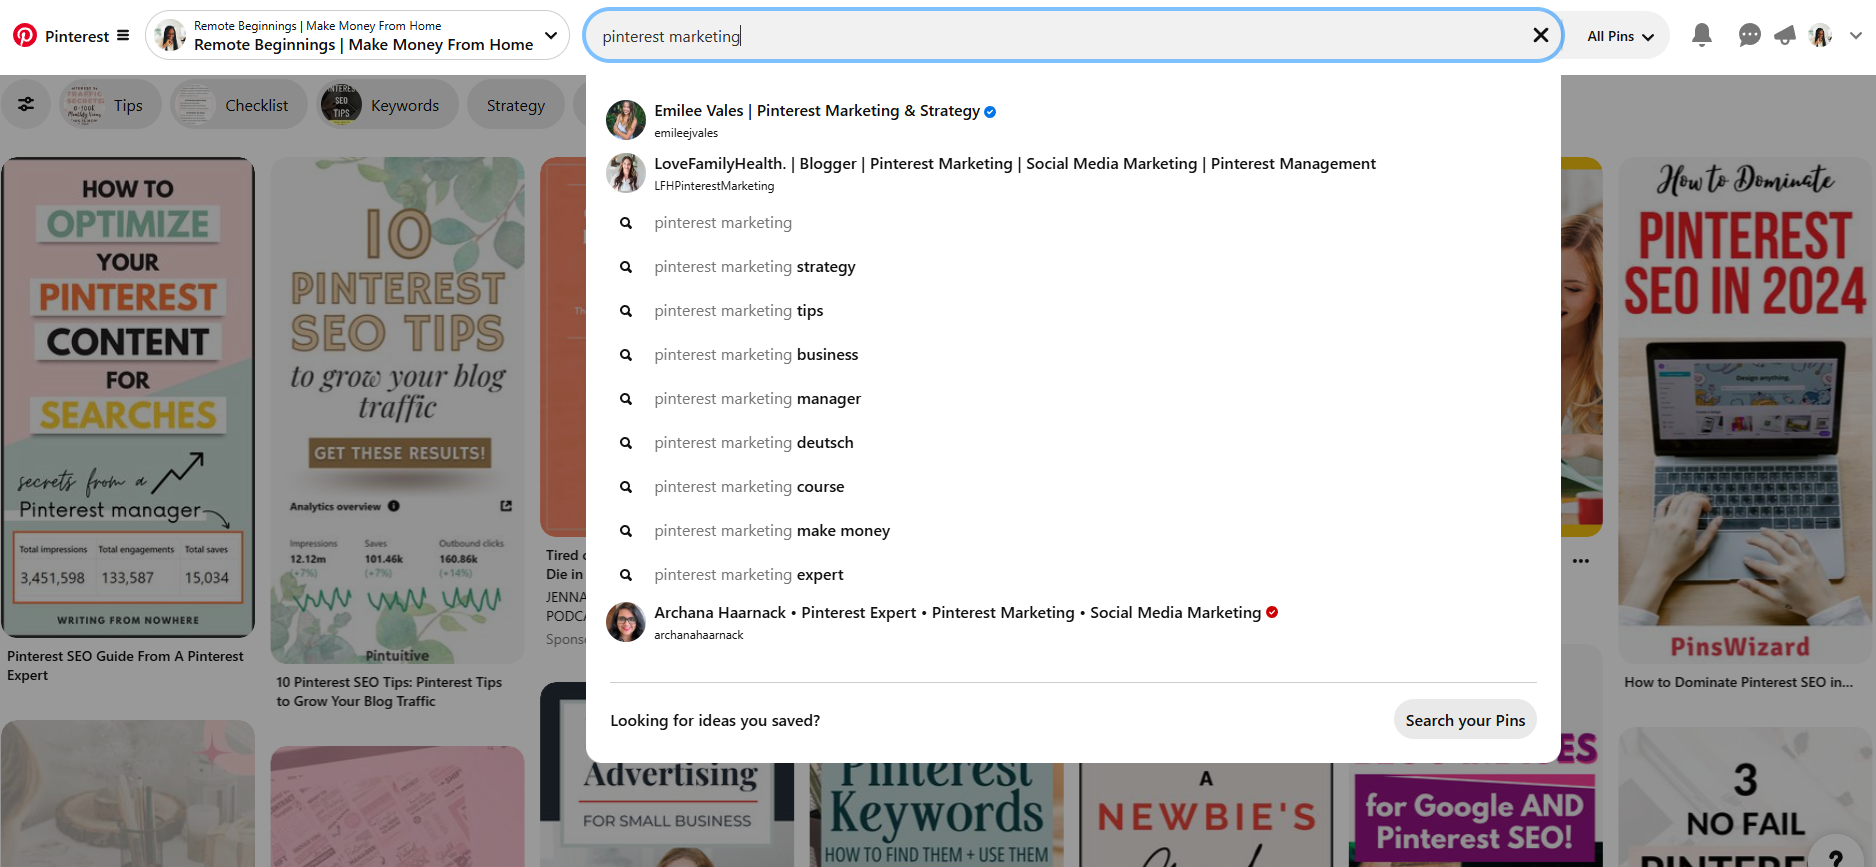The width and height of the screenshot is (1876, 867).
Task: Open the Optimize Your Pinterest Content pin
Action: [x=128, y=397]
